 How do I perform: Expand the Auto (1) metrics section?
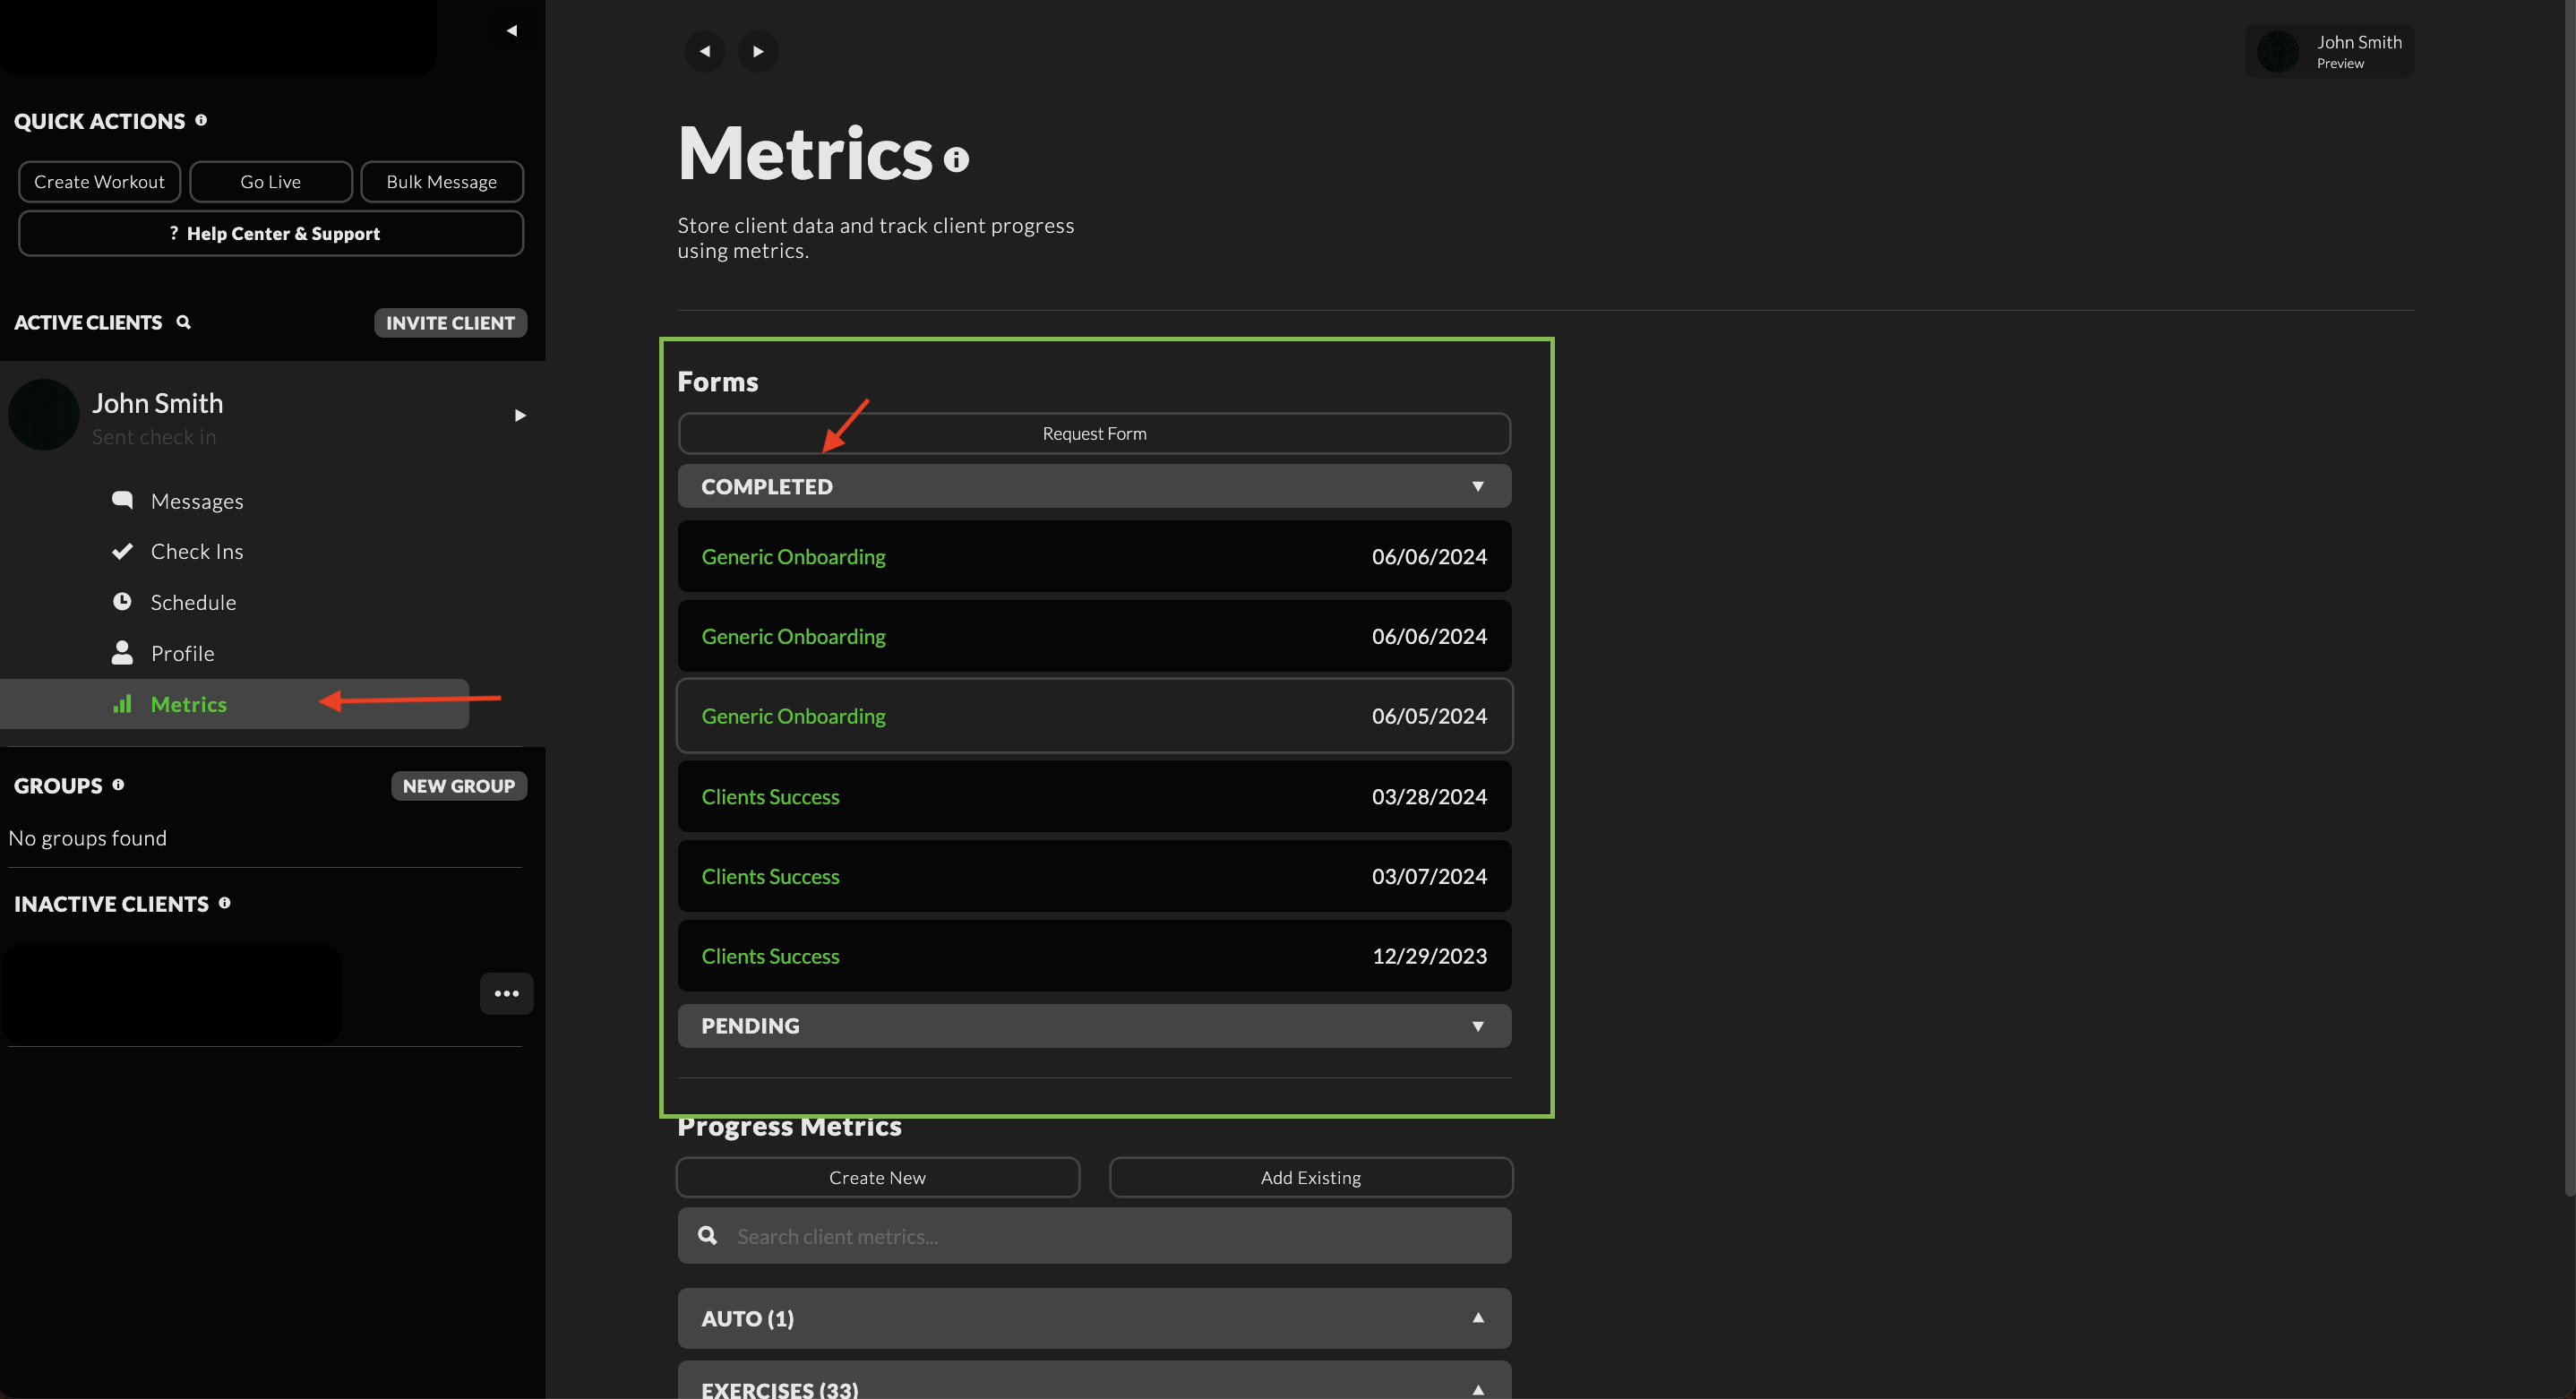point(1477,1318)
